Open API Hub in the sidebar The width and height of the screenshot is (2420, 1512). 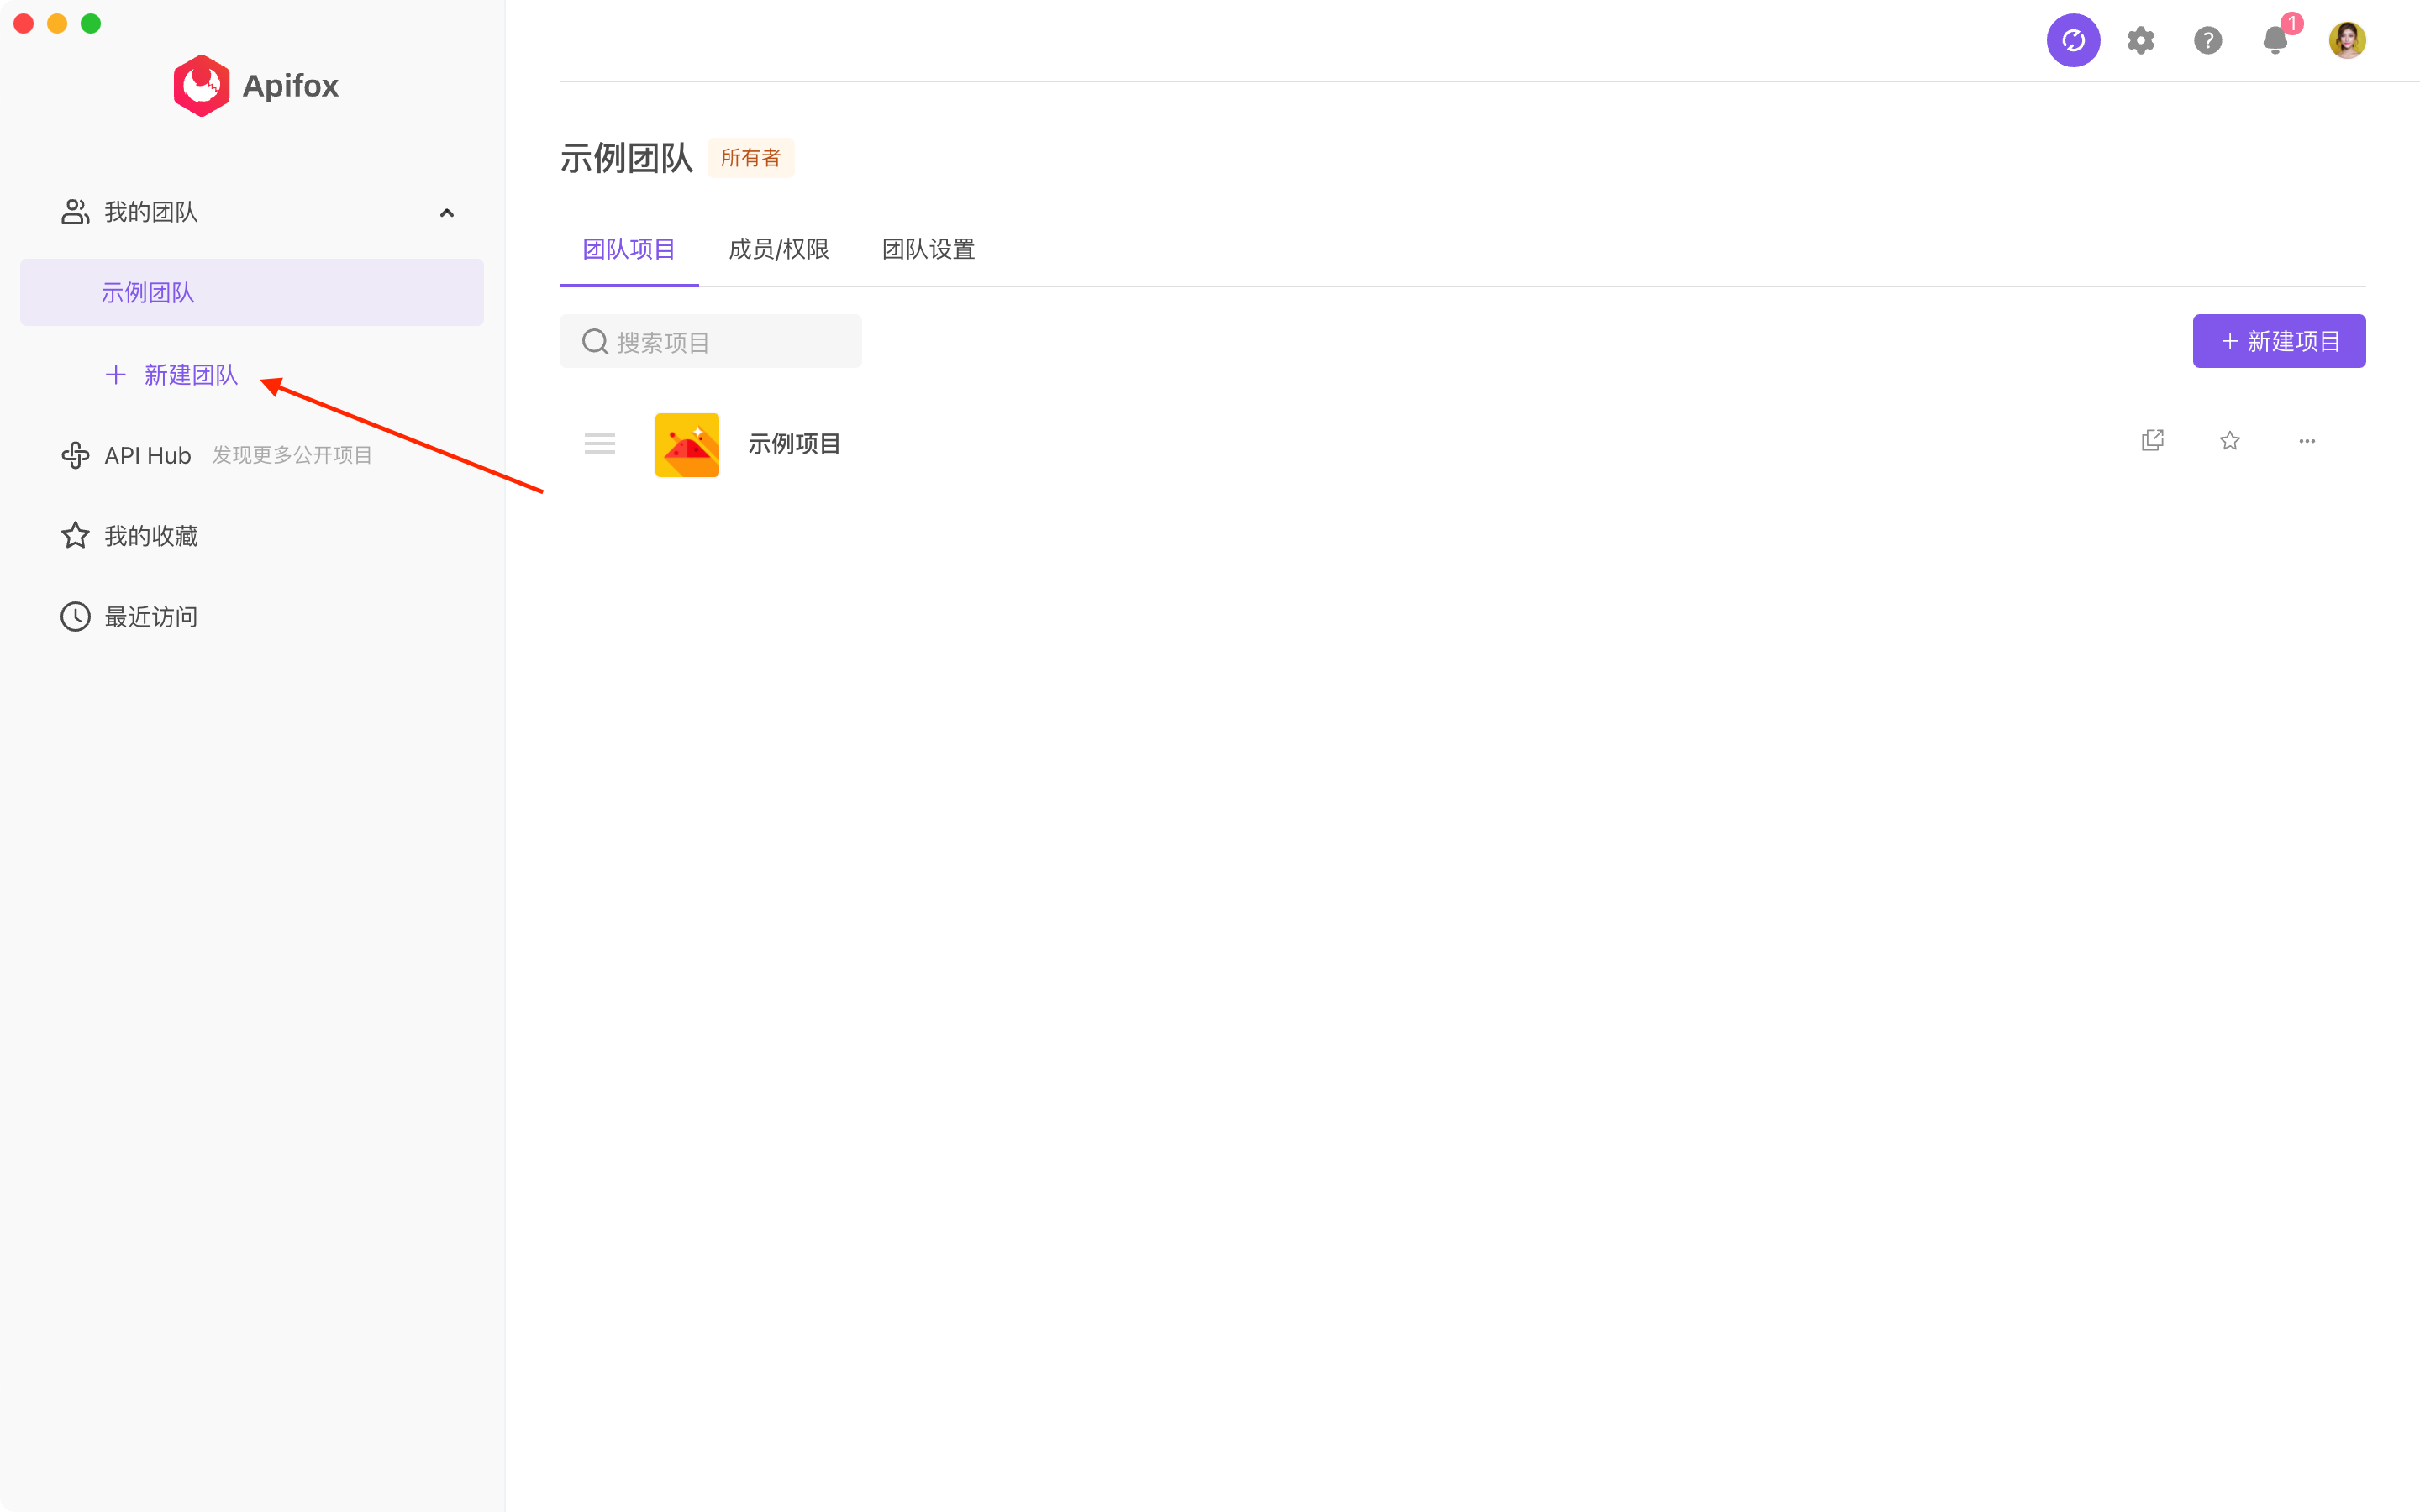[147, 455]
